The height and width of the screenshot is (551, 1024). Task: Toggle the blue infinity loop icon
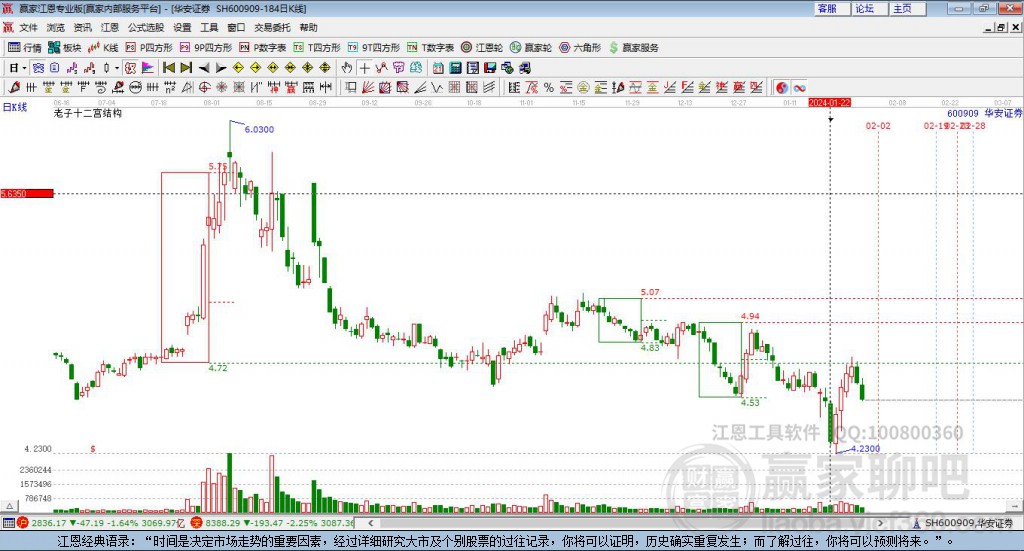(799, 87)
